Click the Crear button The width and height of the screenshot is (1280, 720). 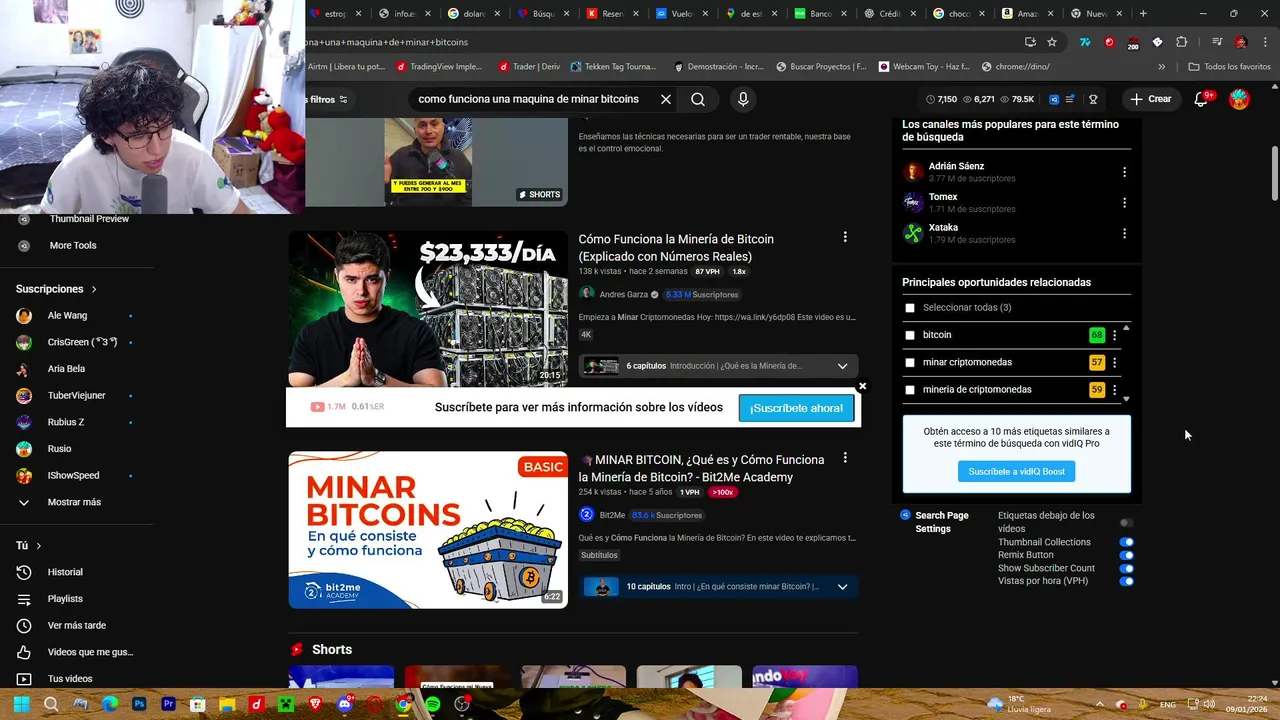(x=1150, y=99)
